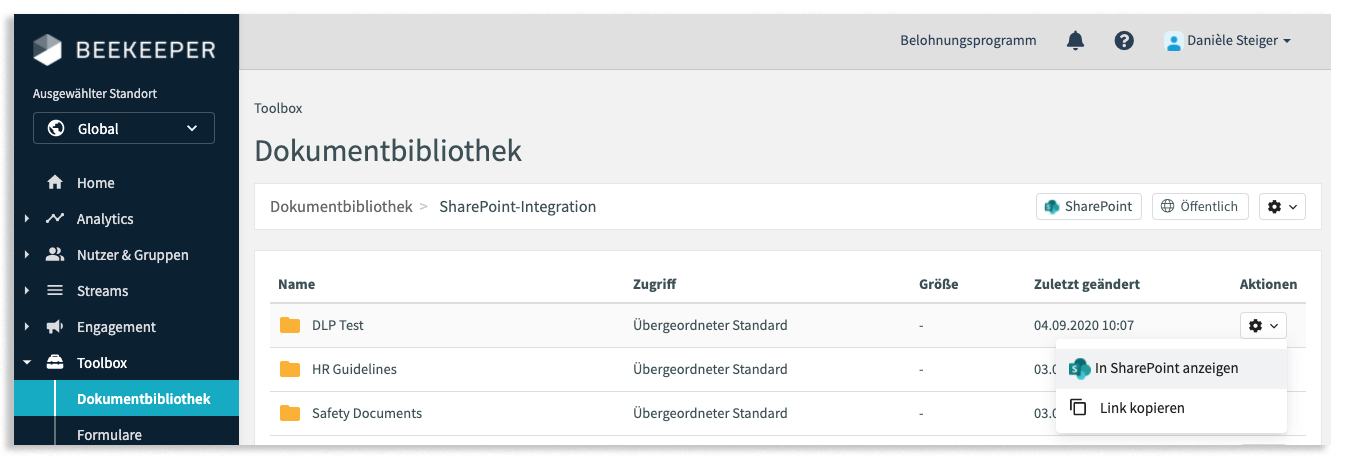Click the Home house icon in sidebar
Screen dimensions: 1345x459
pos(56,183)
